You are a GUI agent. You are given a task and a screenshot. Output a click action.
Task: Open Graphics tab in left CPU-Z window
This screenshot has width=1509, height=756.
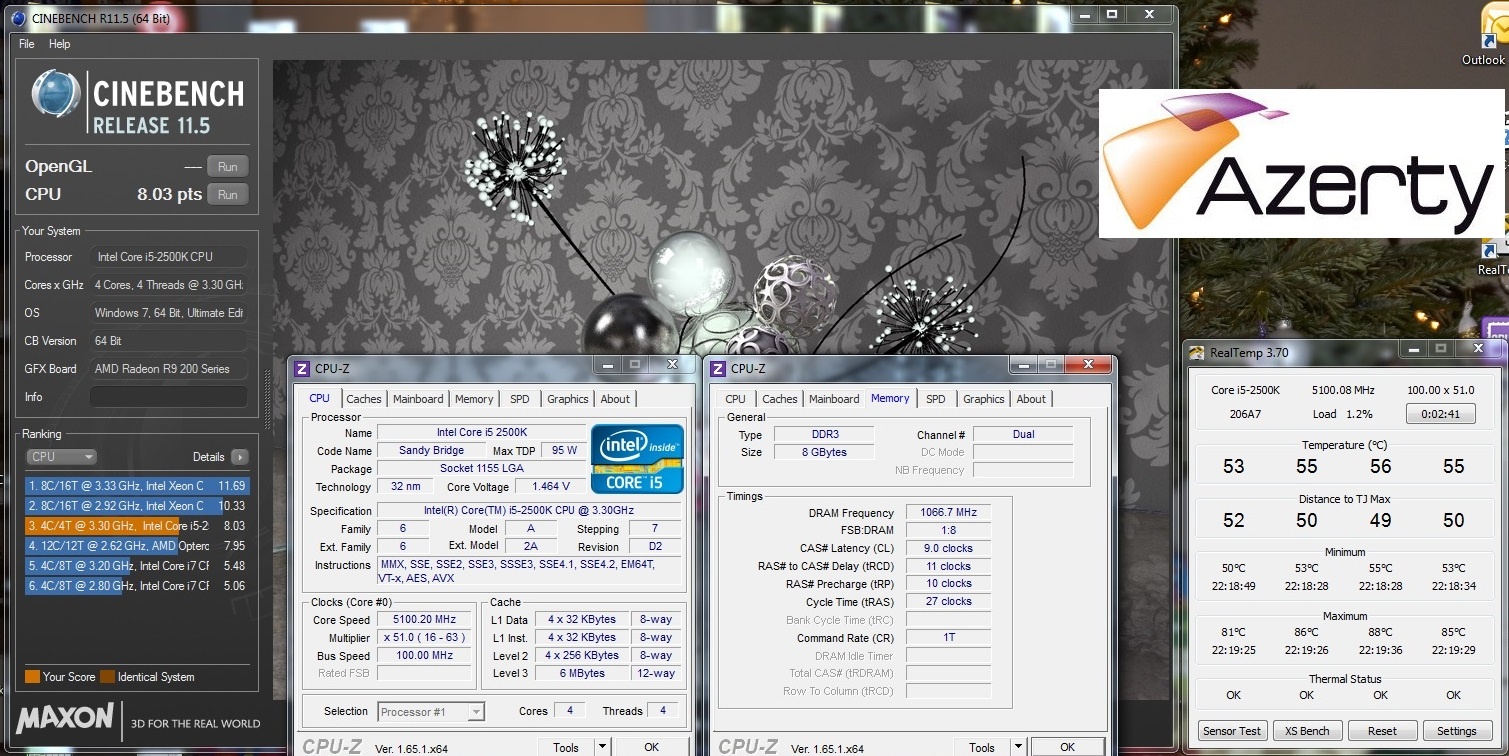pyautogui.click(x=568, y=399)
